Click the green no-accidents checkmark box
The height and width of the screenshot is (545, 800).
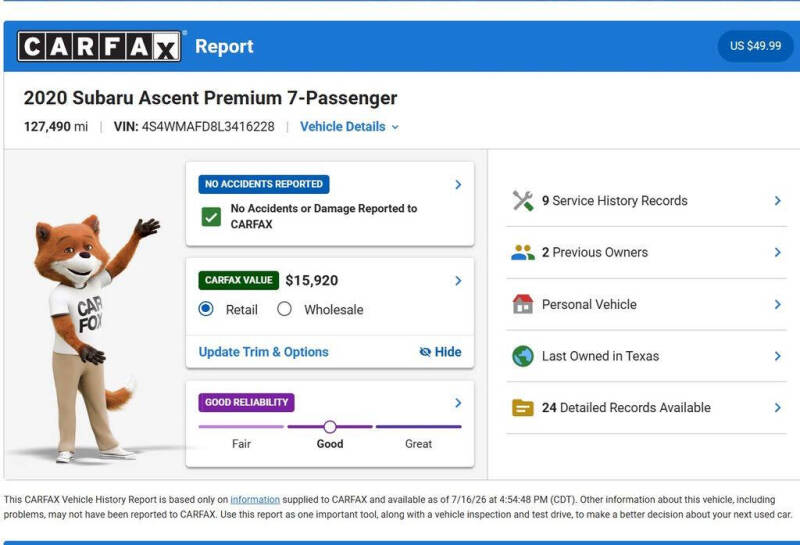(x=211, y=217)
